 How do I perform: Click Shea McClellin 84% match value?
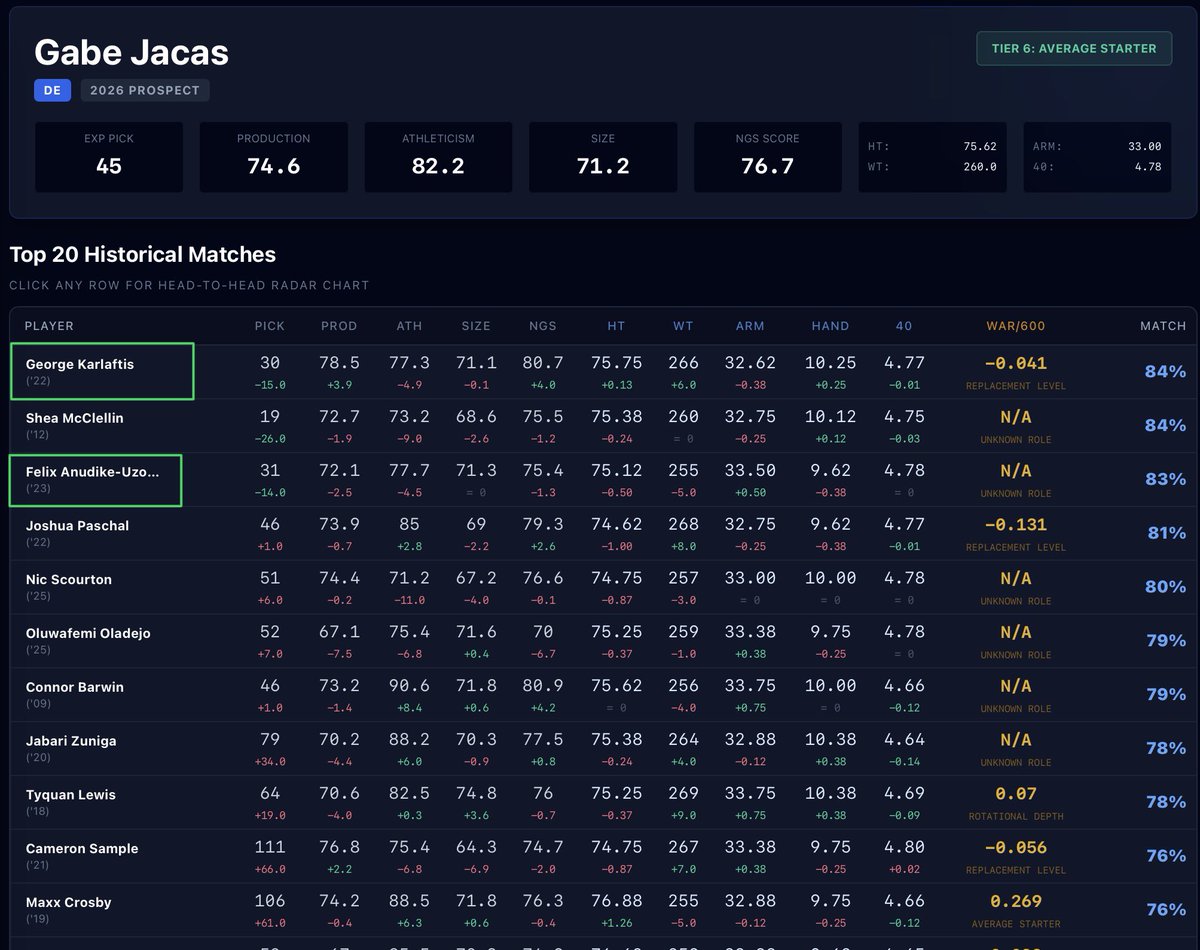pyautogui.click(x=1165, y=426)
